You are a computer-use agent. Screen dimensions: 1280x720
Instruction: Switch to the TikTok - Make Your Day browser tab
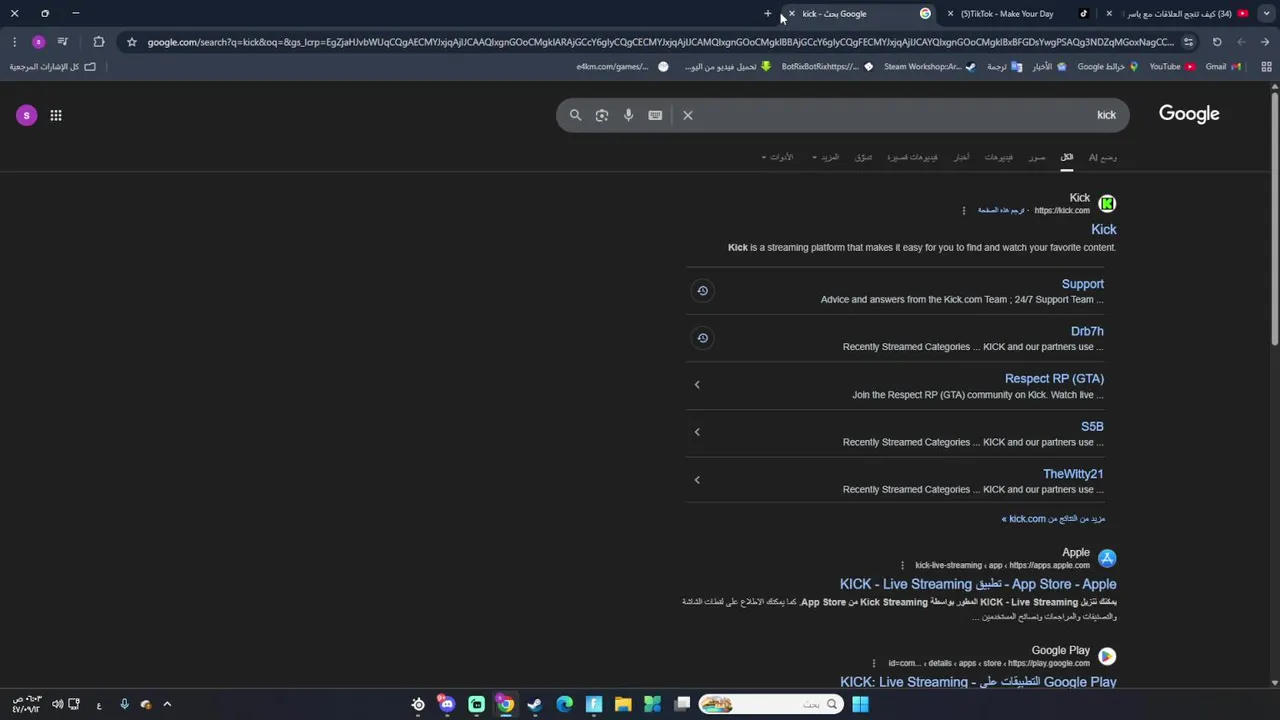1020,14
